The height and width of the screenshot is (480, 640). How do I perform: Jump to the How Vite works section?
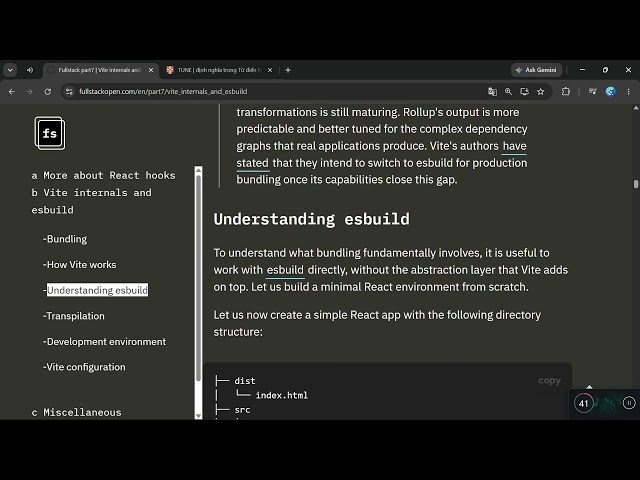pos(80,265)
